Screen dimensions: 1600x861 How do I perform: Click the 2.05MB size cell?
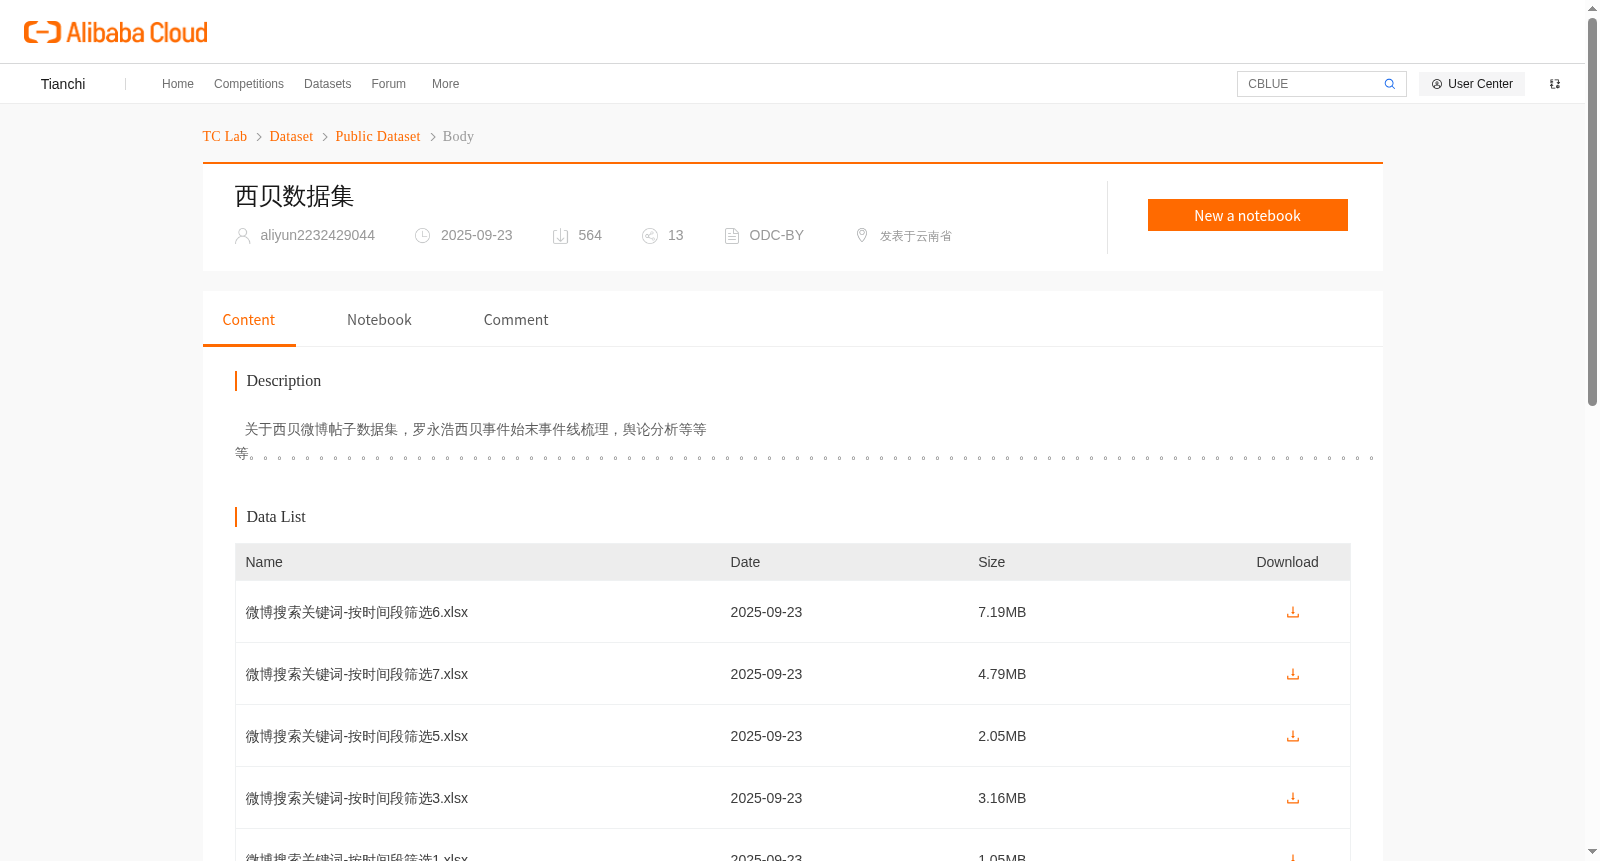tap(1002, 736)
